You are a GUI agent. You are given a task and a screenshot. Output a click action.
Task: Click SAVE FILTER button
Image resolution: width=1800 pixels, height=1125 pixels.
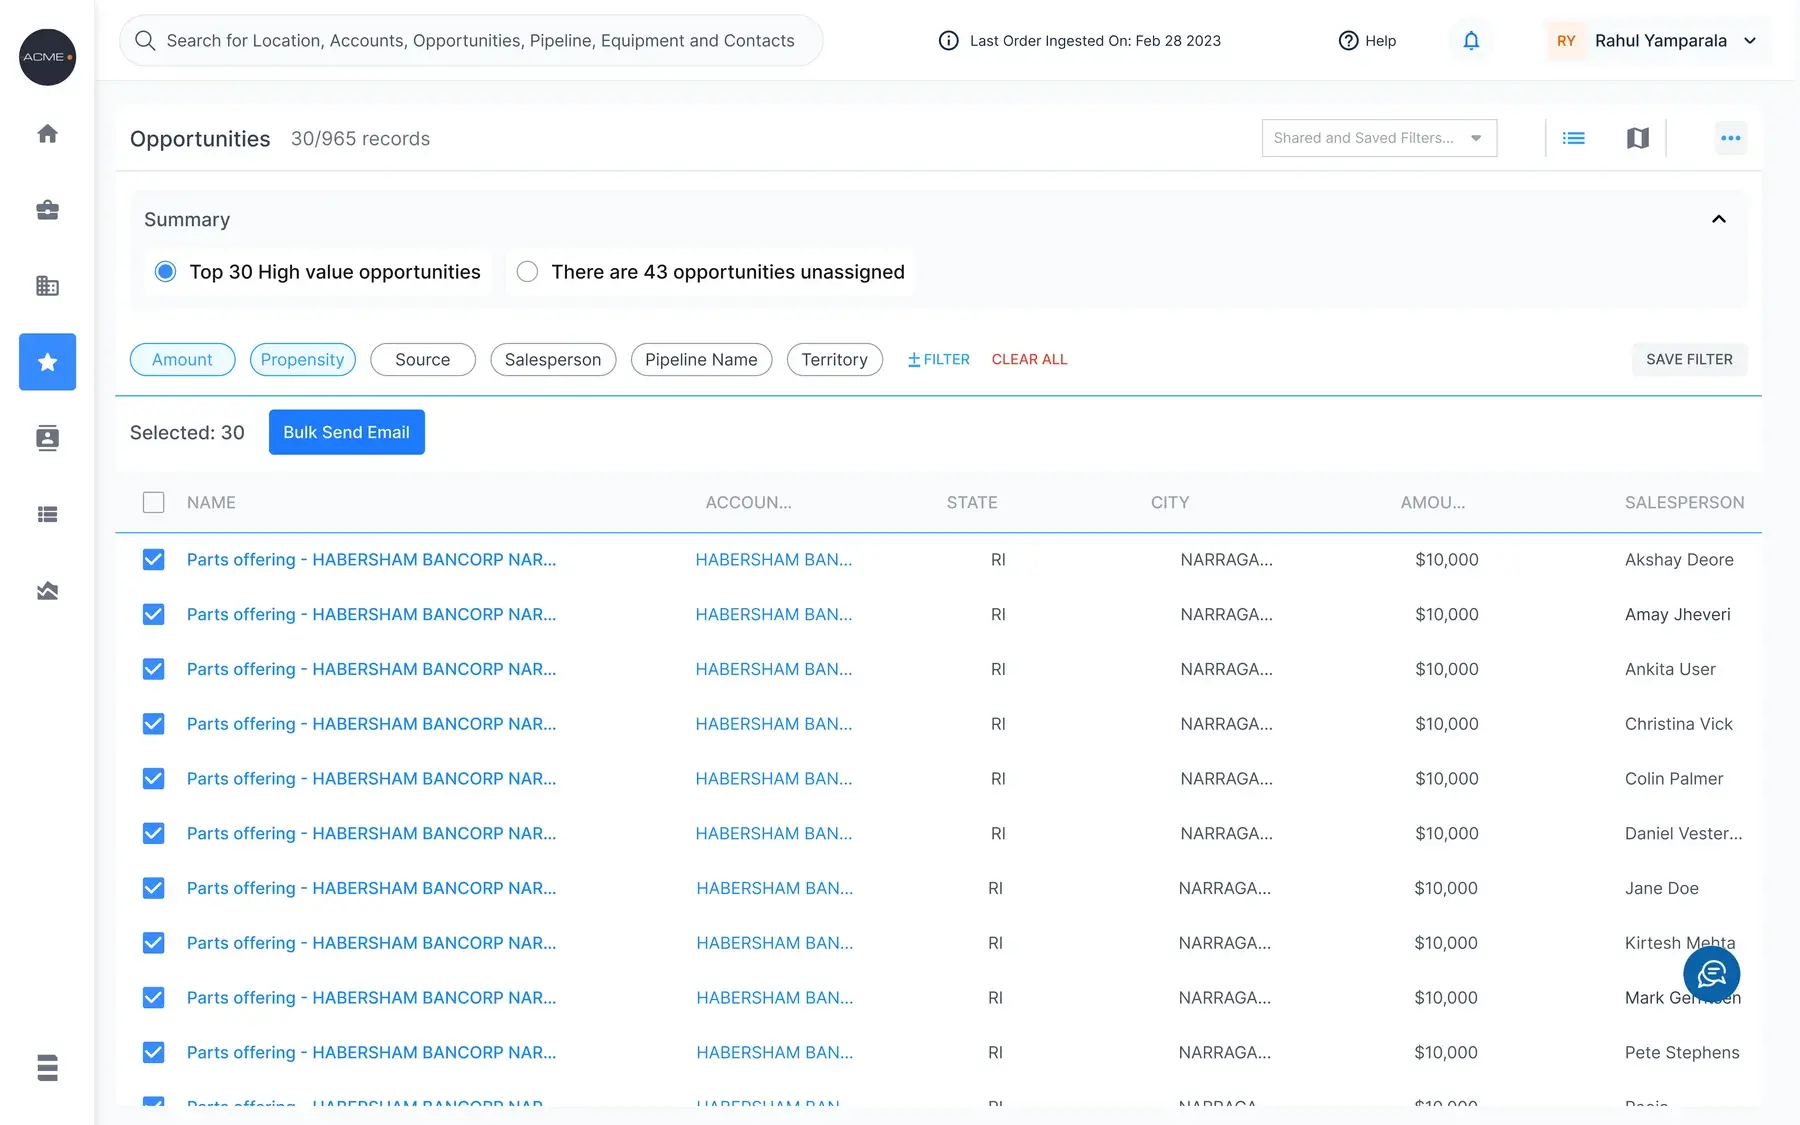click(x=1689, y=360)
